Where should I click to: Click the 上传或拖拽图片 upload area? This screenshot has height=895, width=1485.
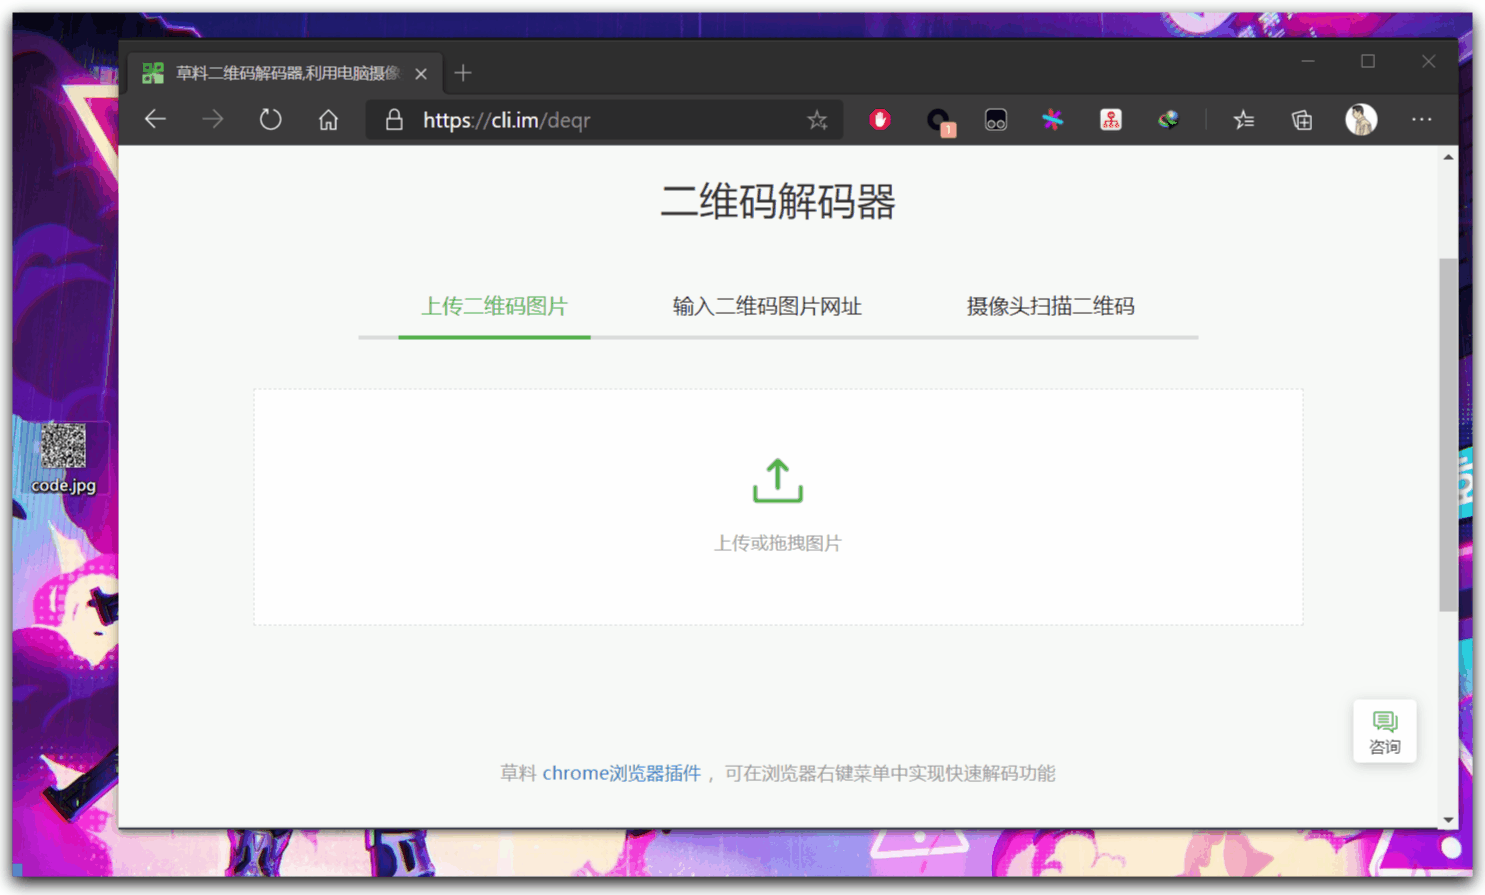[x=777, y=543]
